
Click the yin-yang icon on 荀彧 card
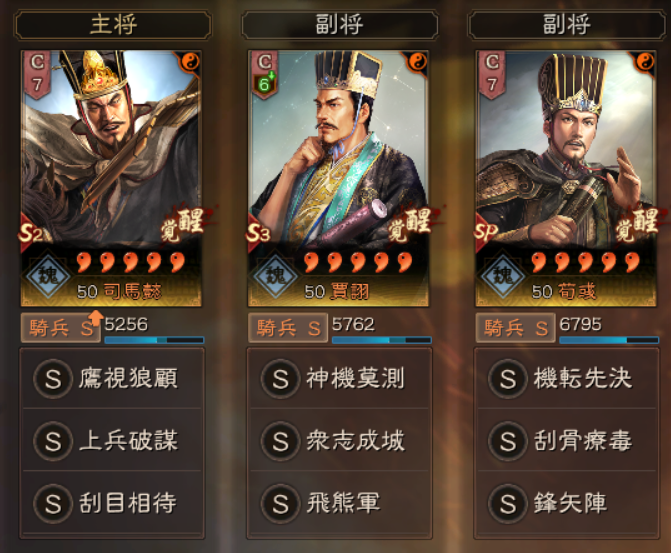tap(644, 62)
